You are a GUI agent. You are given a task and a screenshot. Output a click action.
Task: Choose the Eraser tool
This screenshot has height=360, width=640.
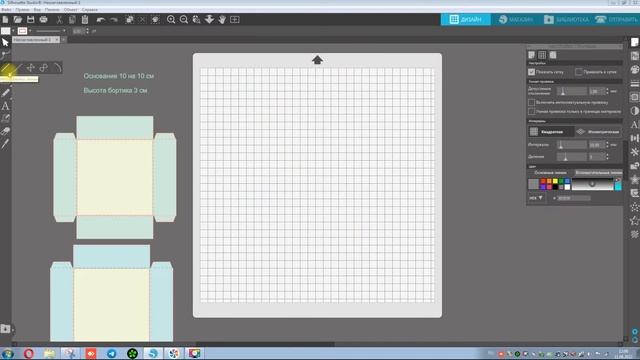pos(5,131)
